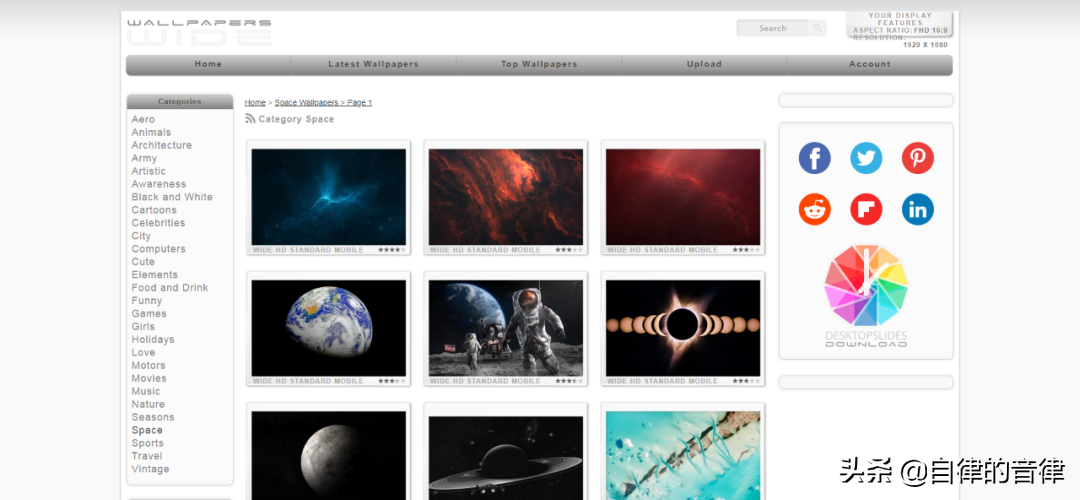
Task: Select the Funny category
Action: tap(147, 301)
